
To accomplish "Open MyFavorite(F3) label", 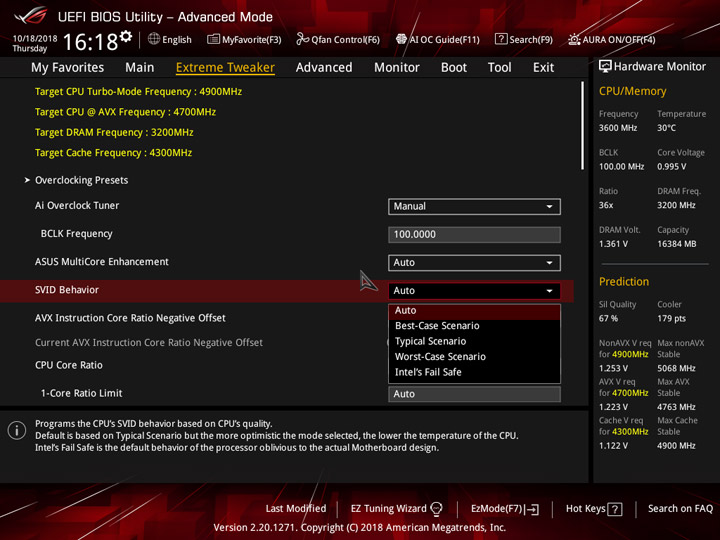I will (x=252, y=40).
